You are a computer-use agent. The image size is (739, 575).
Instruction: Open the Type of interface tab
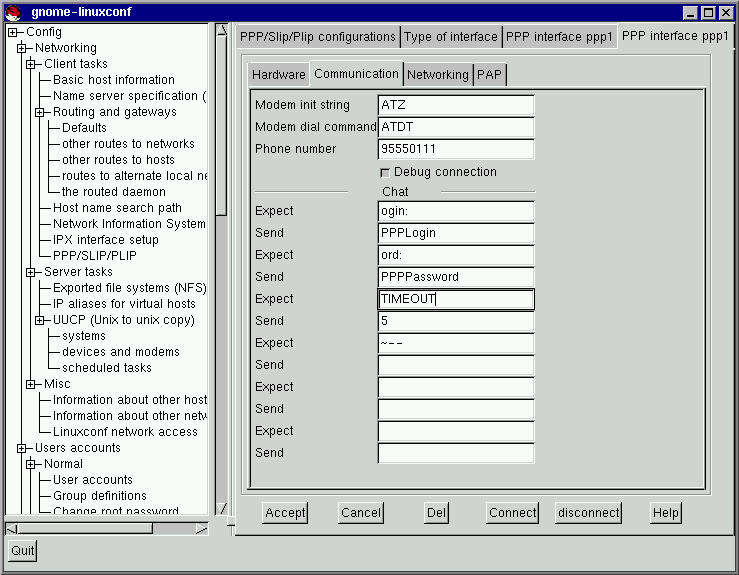point(450,37)
